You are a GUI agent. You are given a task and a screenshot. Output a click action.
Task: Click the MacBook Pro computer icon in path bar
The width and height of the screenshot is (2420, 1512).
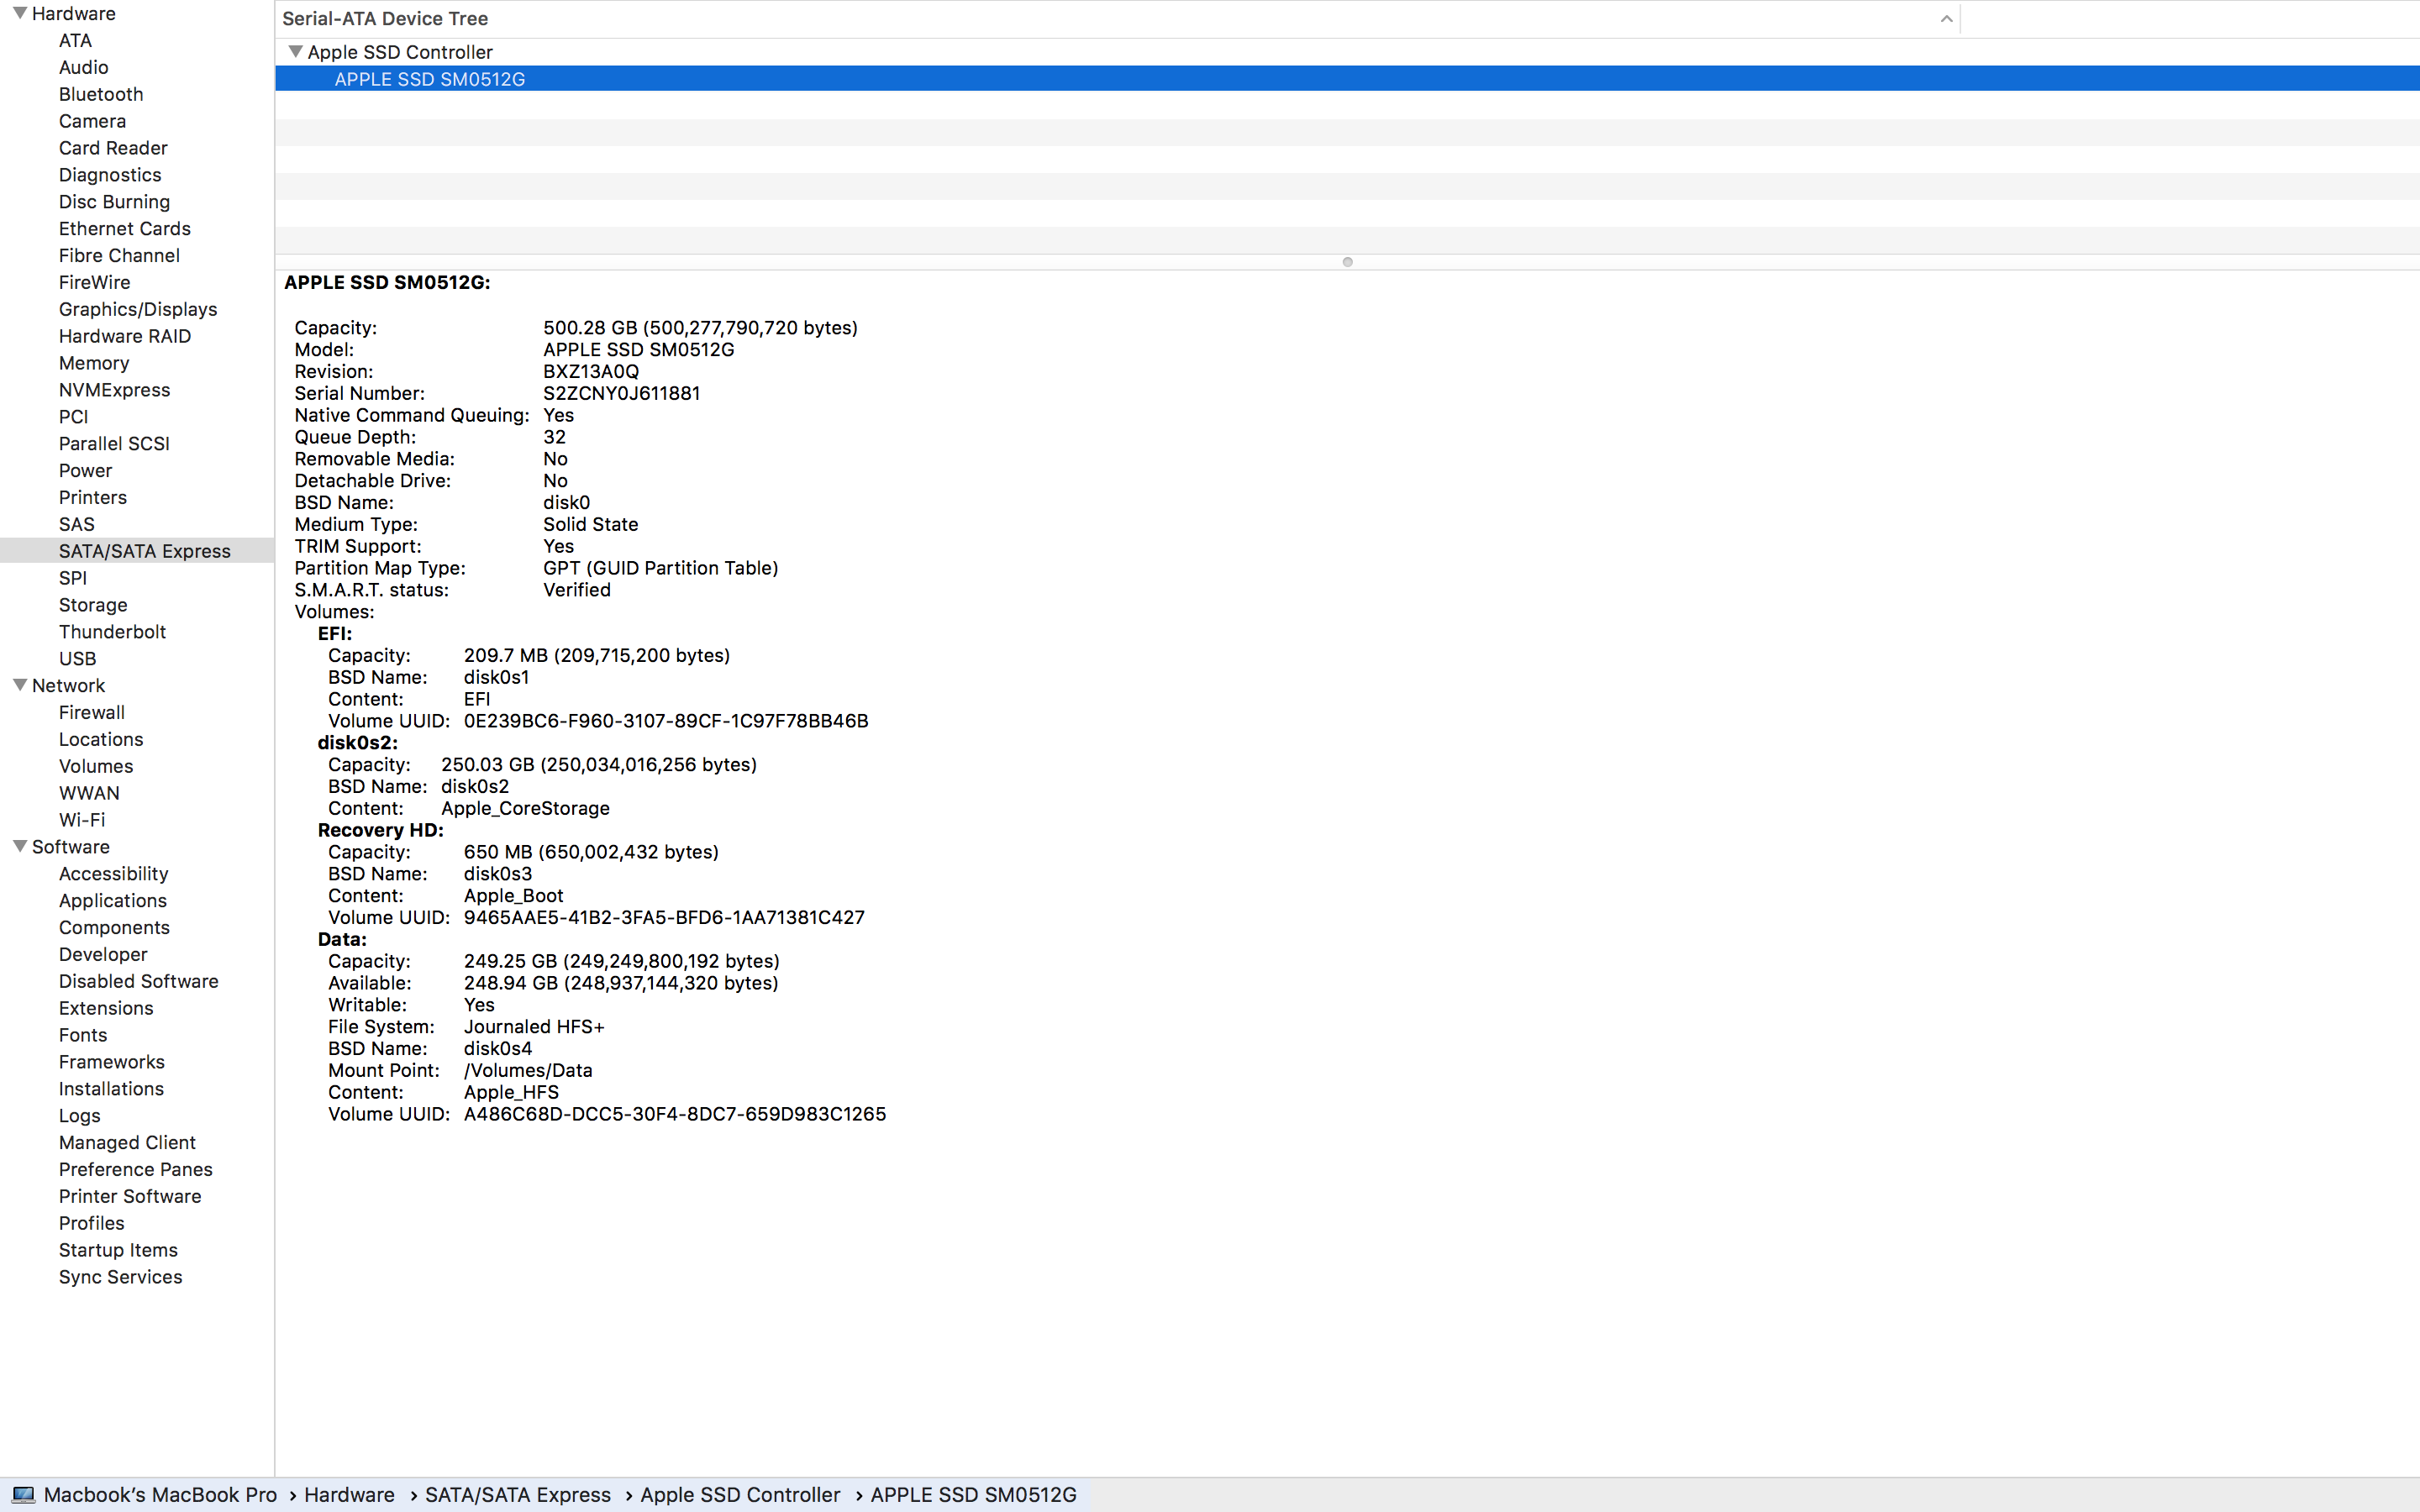pyautogui.click(x=24, y=1495)
